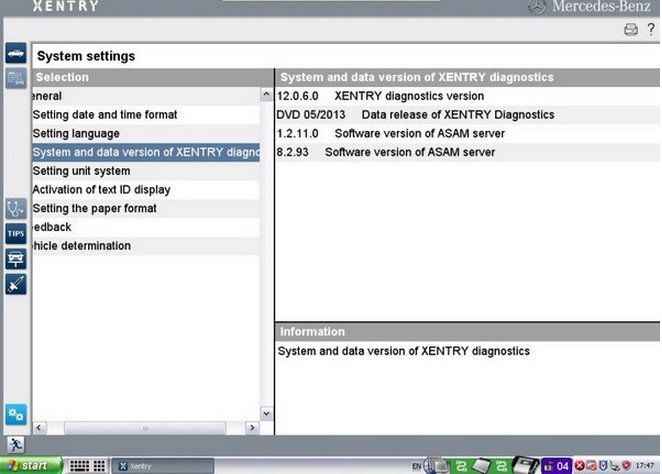662x474 pixels.
Task: Click the red shield tray icon
Action: click(x=626, y=466)
